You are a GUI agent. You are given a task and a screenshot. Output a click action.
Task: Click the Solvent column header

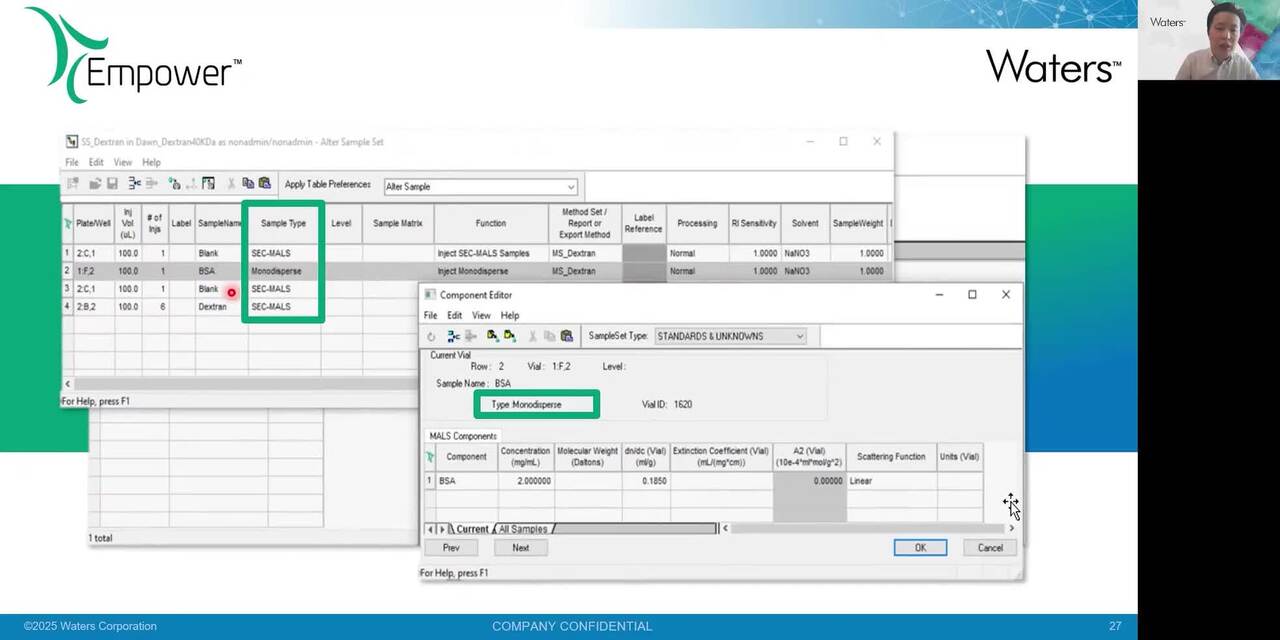click(x=805, y=223)
